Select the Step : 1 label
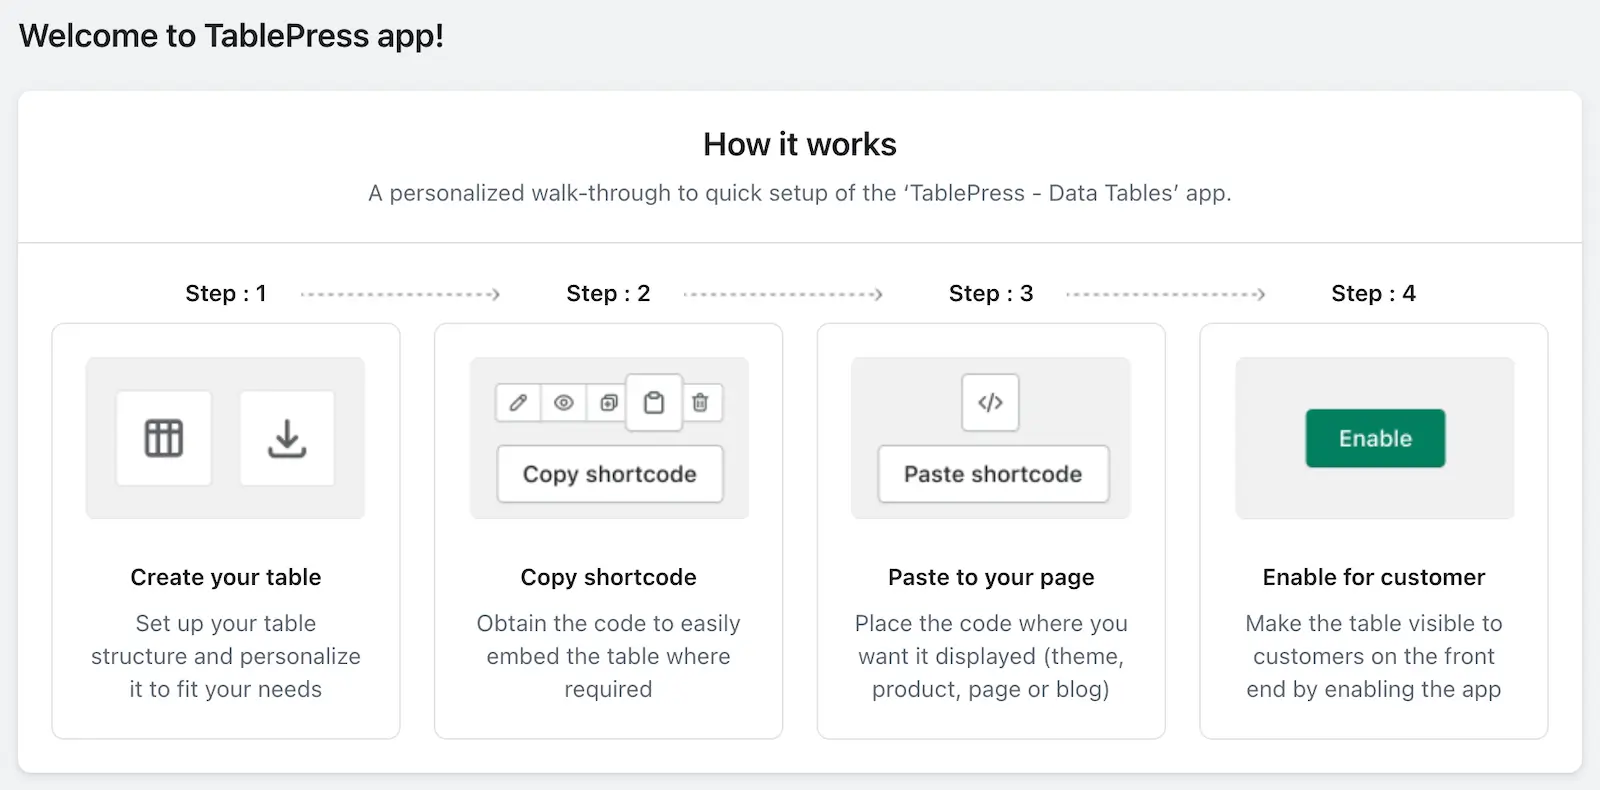Image resolution: width=1600 pixels, height=790 pixels. pos(226,293)
